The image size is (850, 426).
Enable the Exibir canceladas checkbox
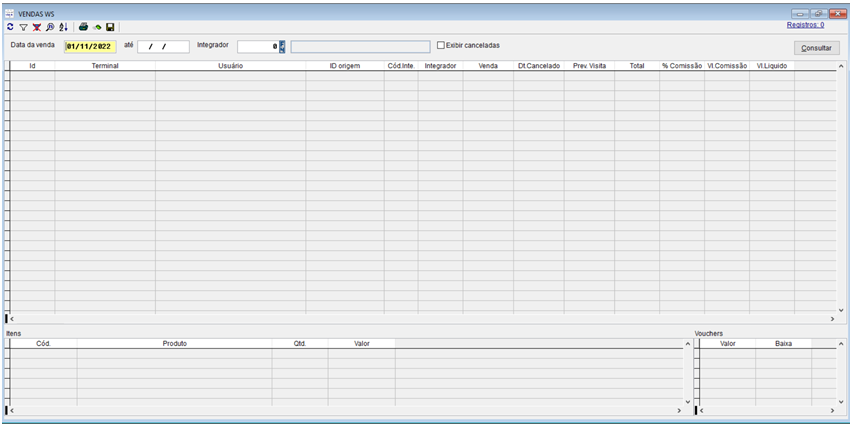click(441, 46)
